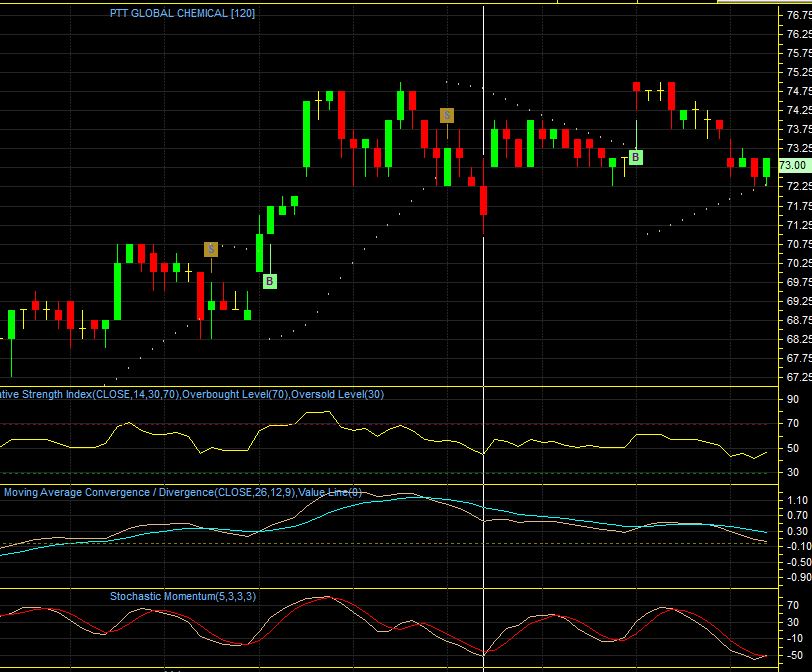Click the Stochastic Momentum(5,3,3,3) indicator label
812x672 pixels.
tap(183, 596)
